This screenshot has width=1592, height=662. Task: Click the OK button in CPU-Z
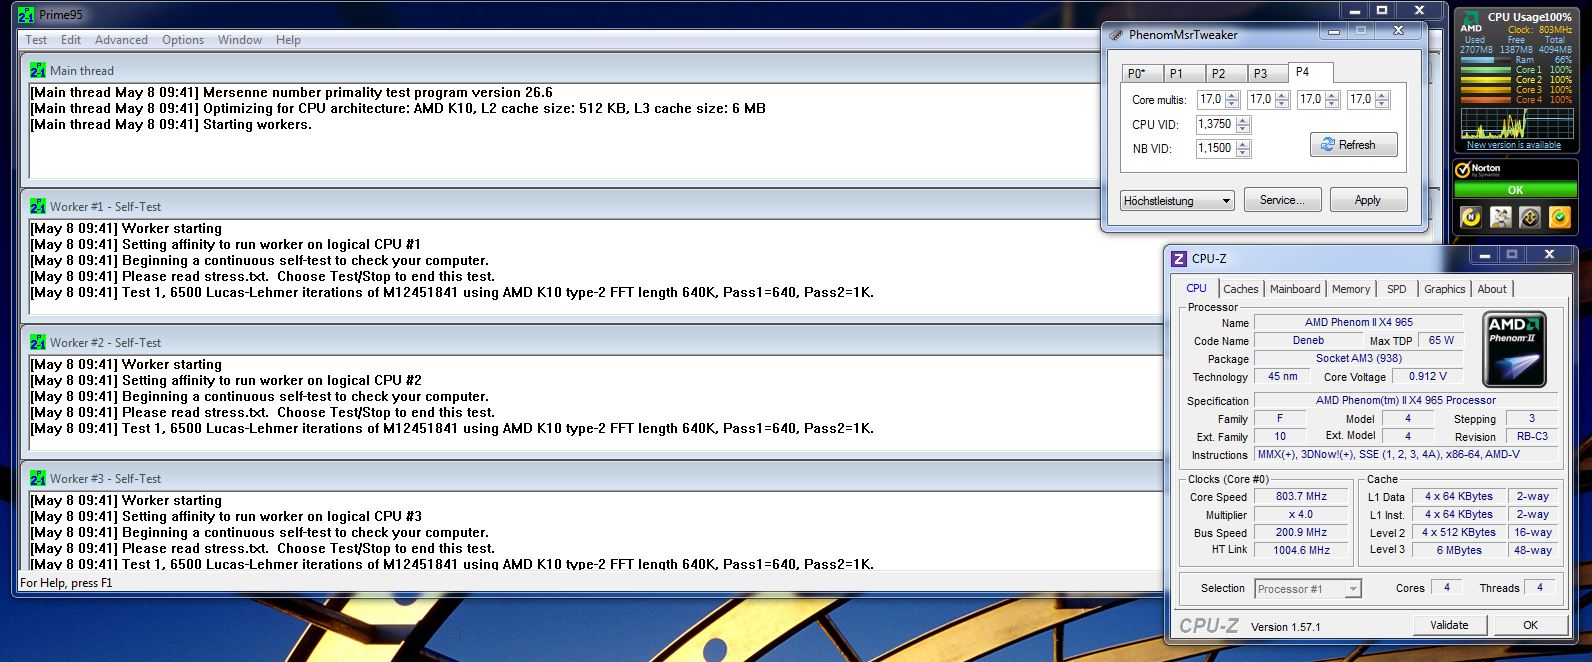click(1530, 625)
